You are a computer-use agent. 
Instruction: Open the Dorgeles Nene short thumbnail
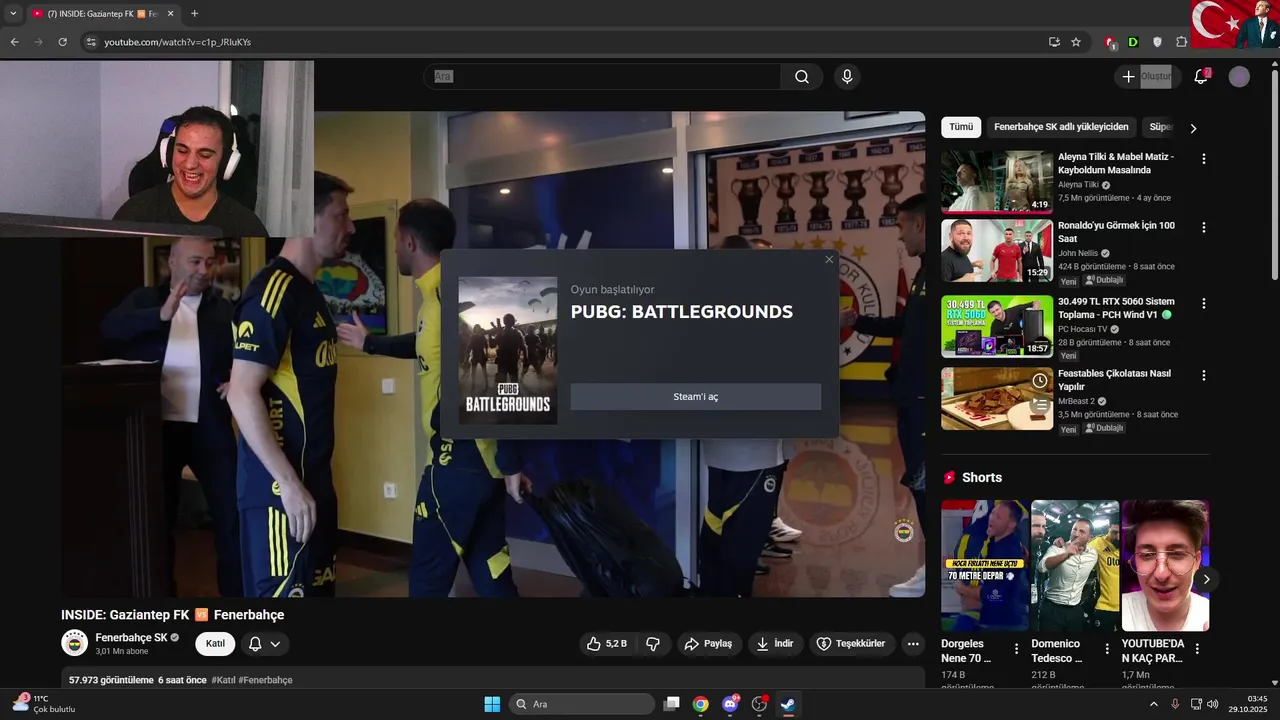pyautogui.click(x=985, y=566)
